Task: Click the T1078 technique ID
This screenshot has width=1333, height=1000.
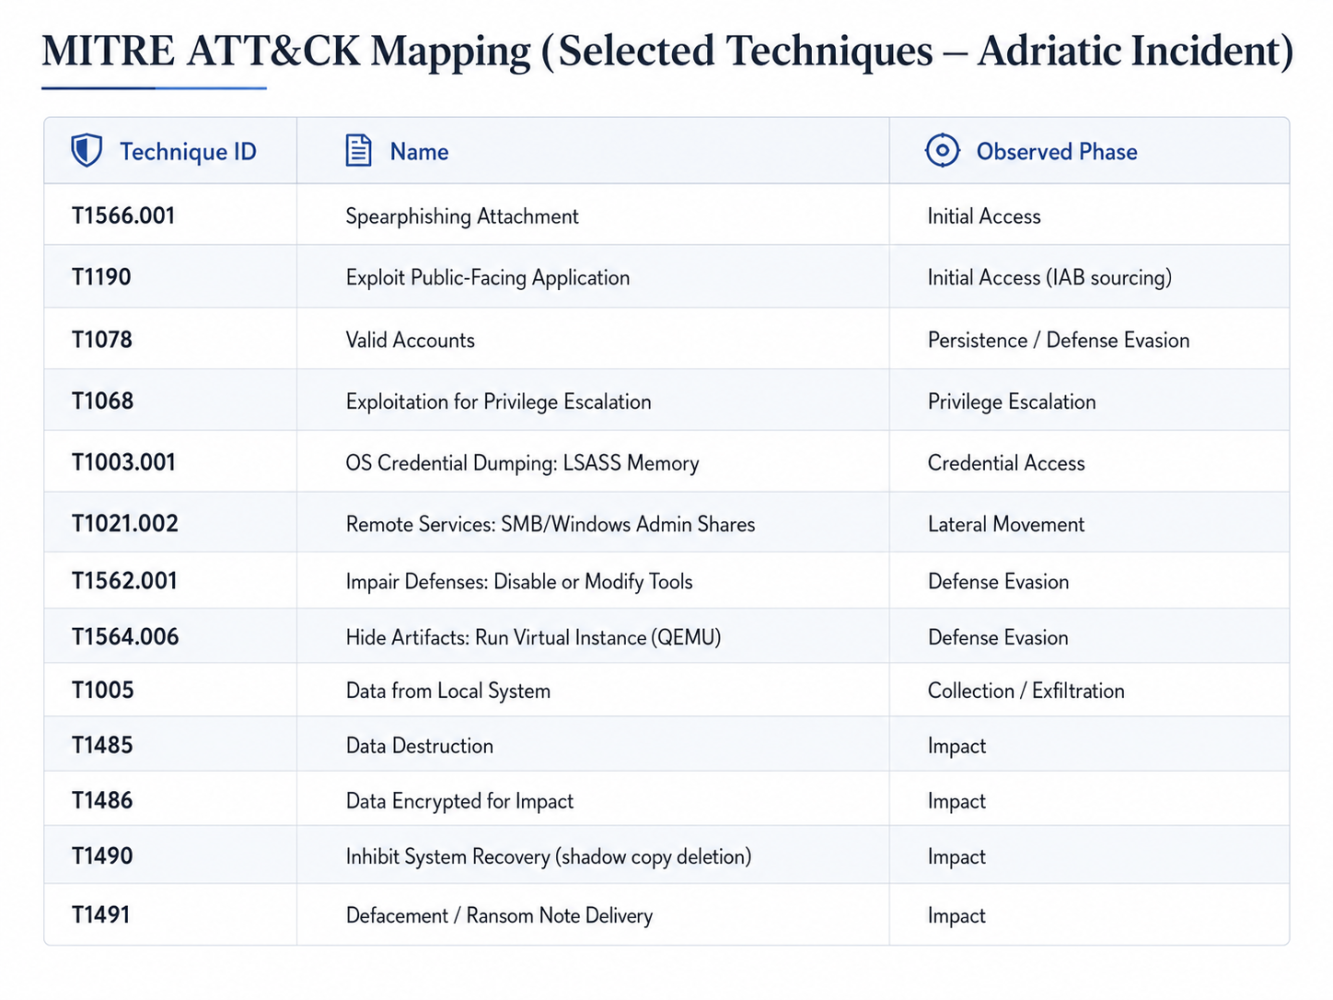Action: [x=102, y=340]
